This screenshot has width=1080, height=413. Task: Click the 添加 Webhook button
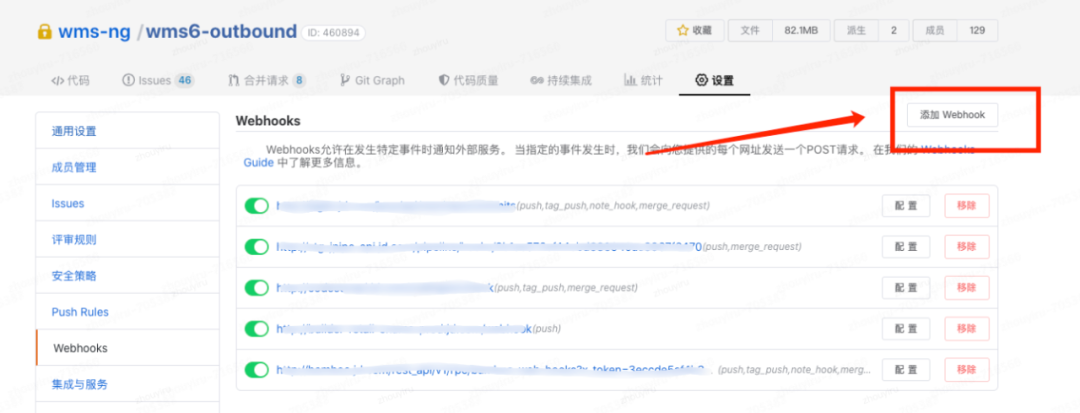pyautogui.click(x=952, y=116)
